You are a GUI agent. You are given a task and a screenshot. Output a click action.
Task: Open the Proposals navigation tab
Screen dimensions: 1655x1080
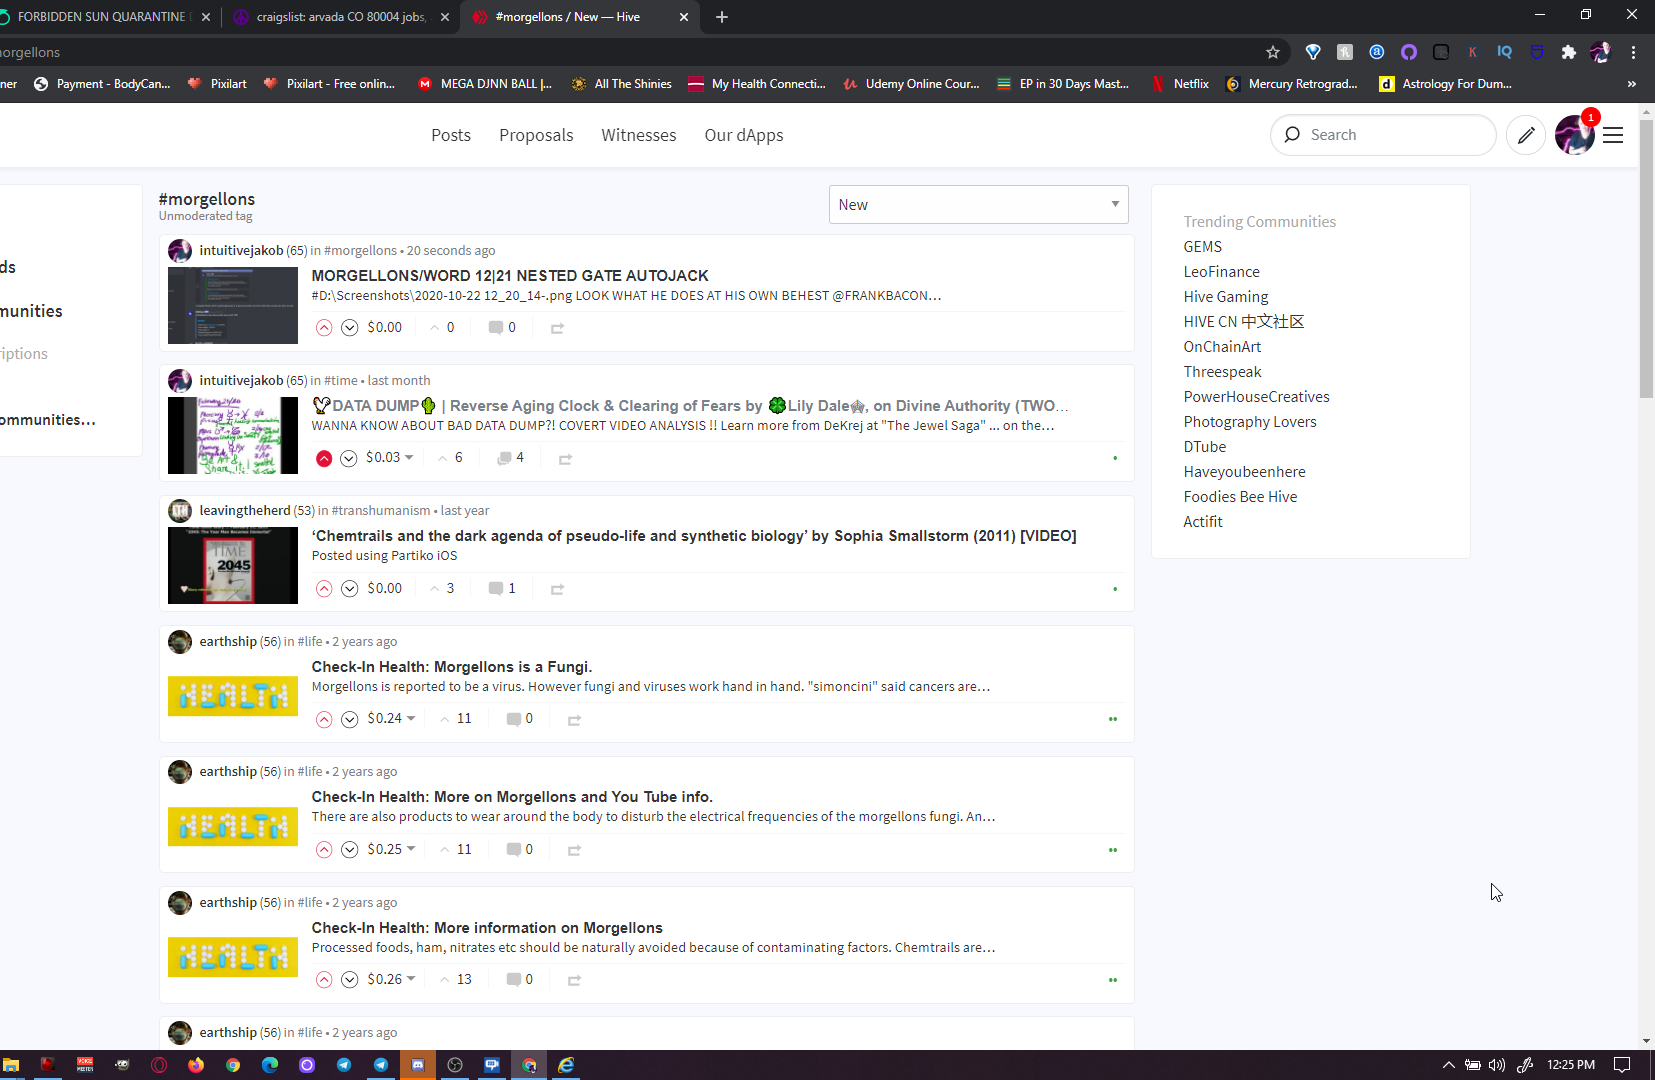(536, 135)
